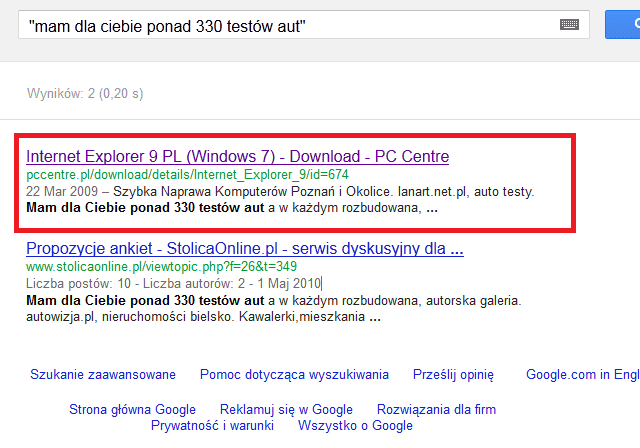Click the Wyników: 2 result count text
This screenshot has width=640, height=448.
(x=87, y=95)
